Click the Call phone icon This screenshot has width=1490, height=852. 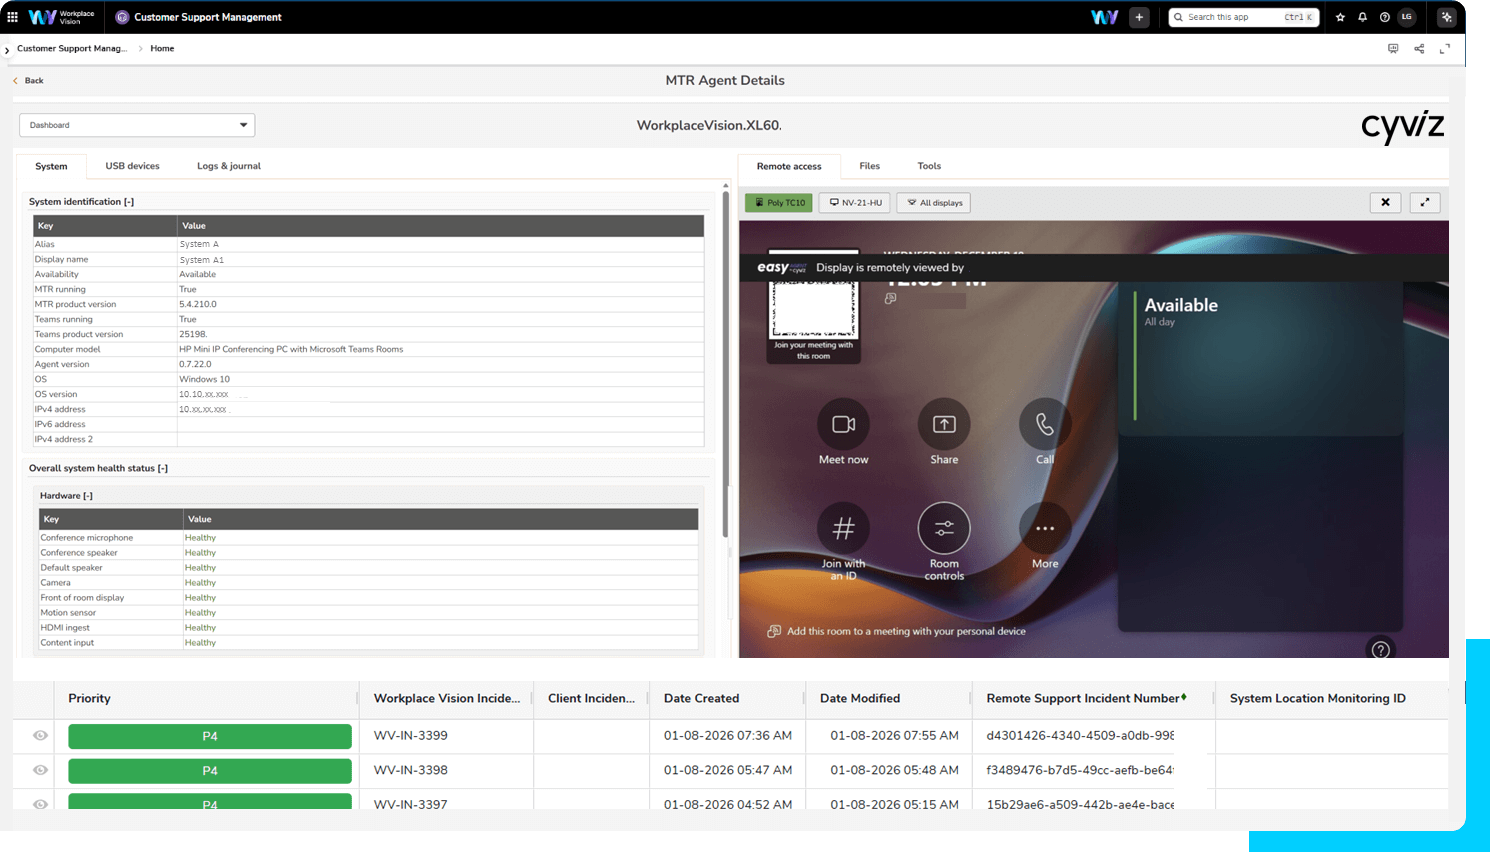coord(1044,425)
